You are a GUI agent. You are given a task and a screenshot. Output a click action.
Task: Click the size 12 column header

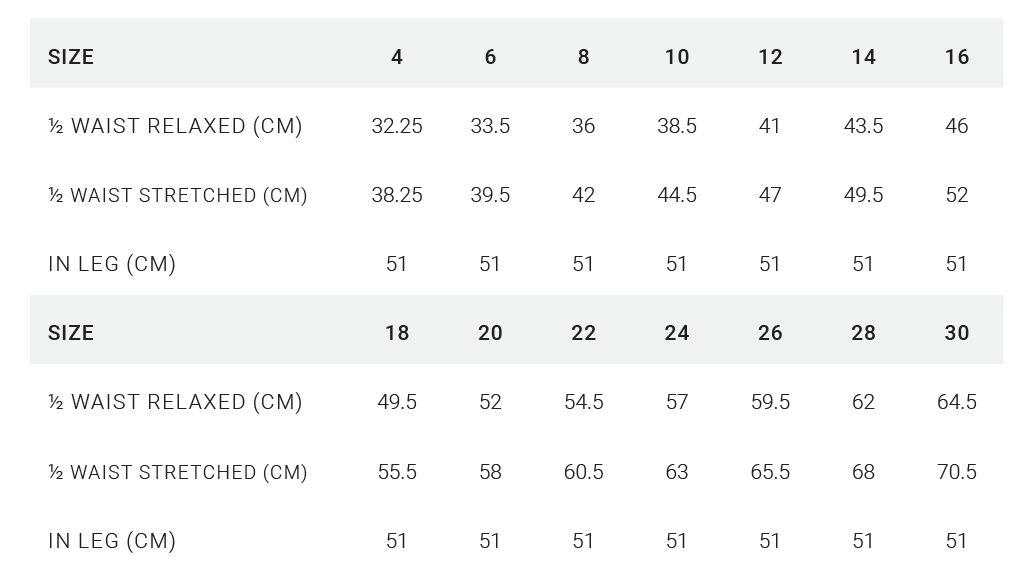[x=770, y=57]
